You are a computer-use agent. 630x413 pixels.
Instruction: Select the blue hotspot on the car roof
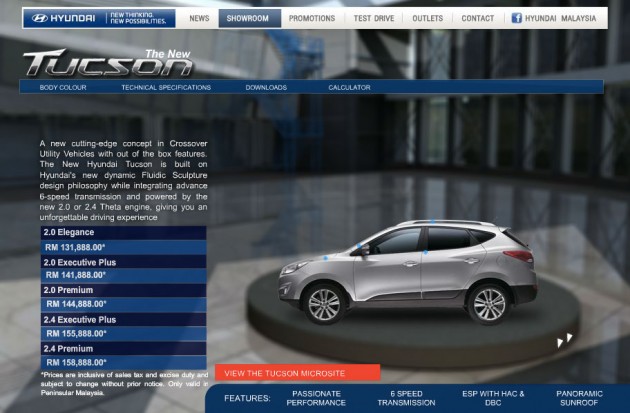click(432, 221)
